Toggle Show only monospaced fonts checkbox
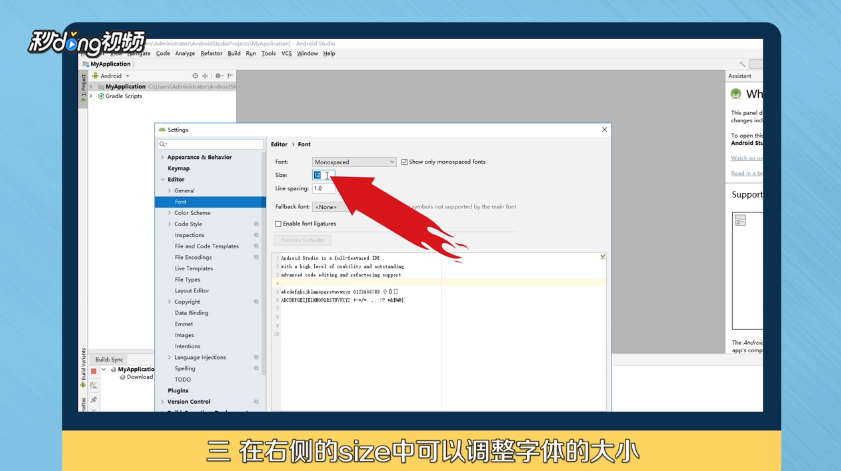Viewport: 841px width, 471px height. (404, 162)
